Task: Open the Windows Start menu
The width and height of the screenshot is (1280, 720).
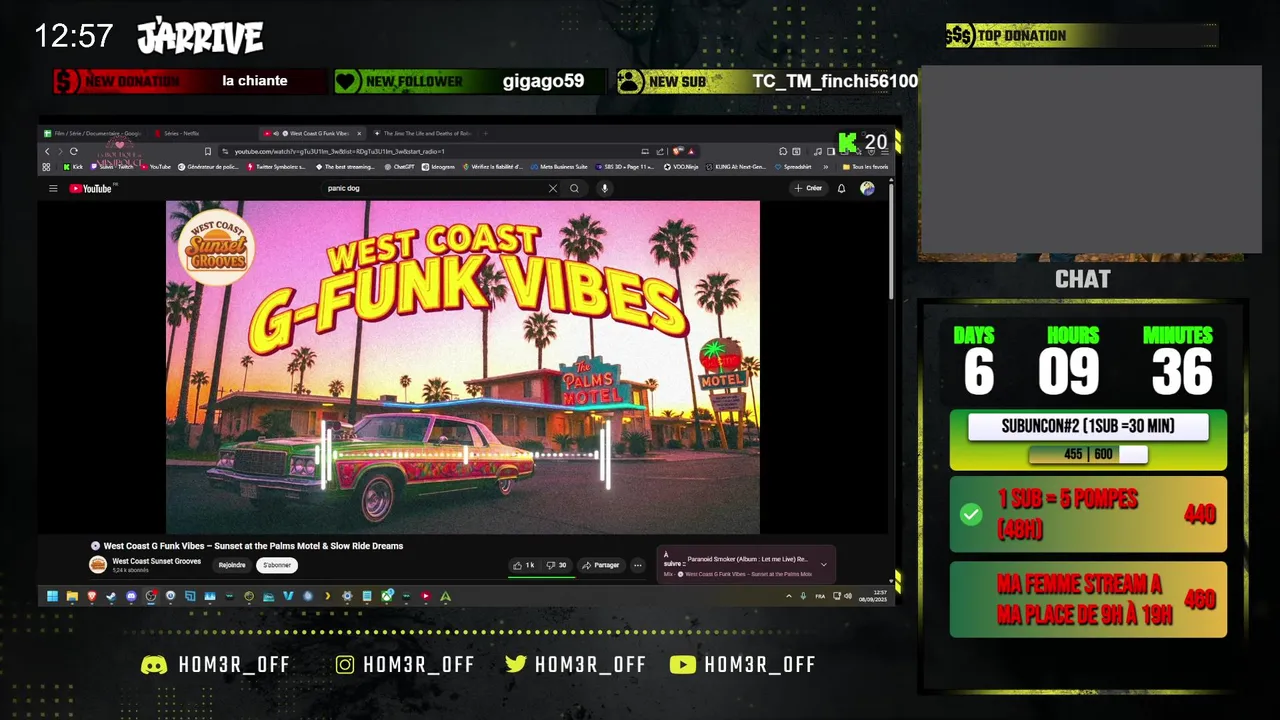Action: point(52,596)
